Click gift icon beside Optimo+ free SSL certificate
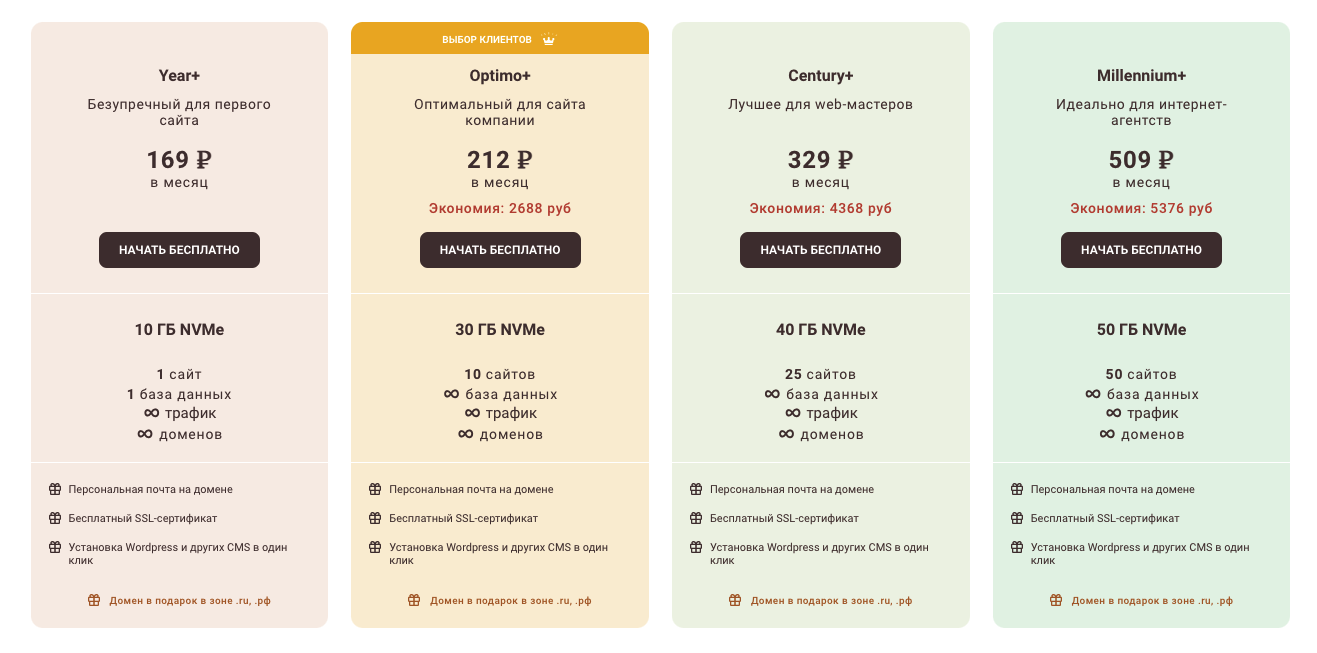 coord(375,518)
